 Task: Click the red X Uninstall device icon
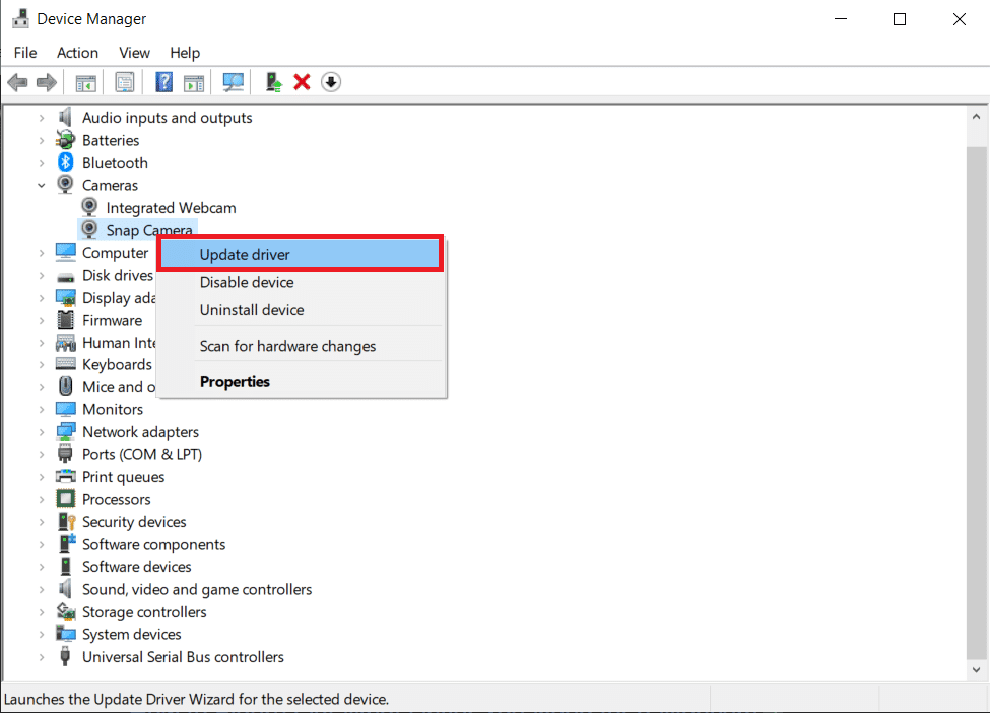[302, 82]
